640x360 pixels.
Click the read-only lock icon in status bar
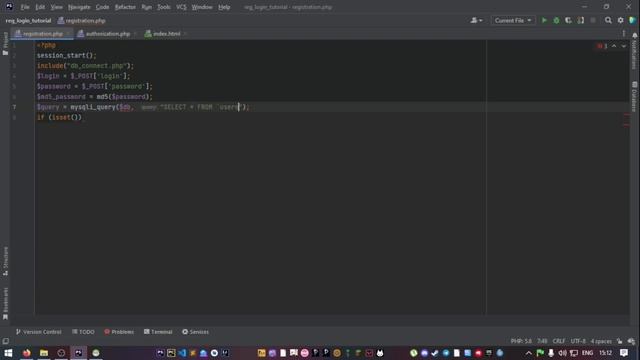point(620,341)
